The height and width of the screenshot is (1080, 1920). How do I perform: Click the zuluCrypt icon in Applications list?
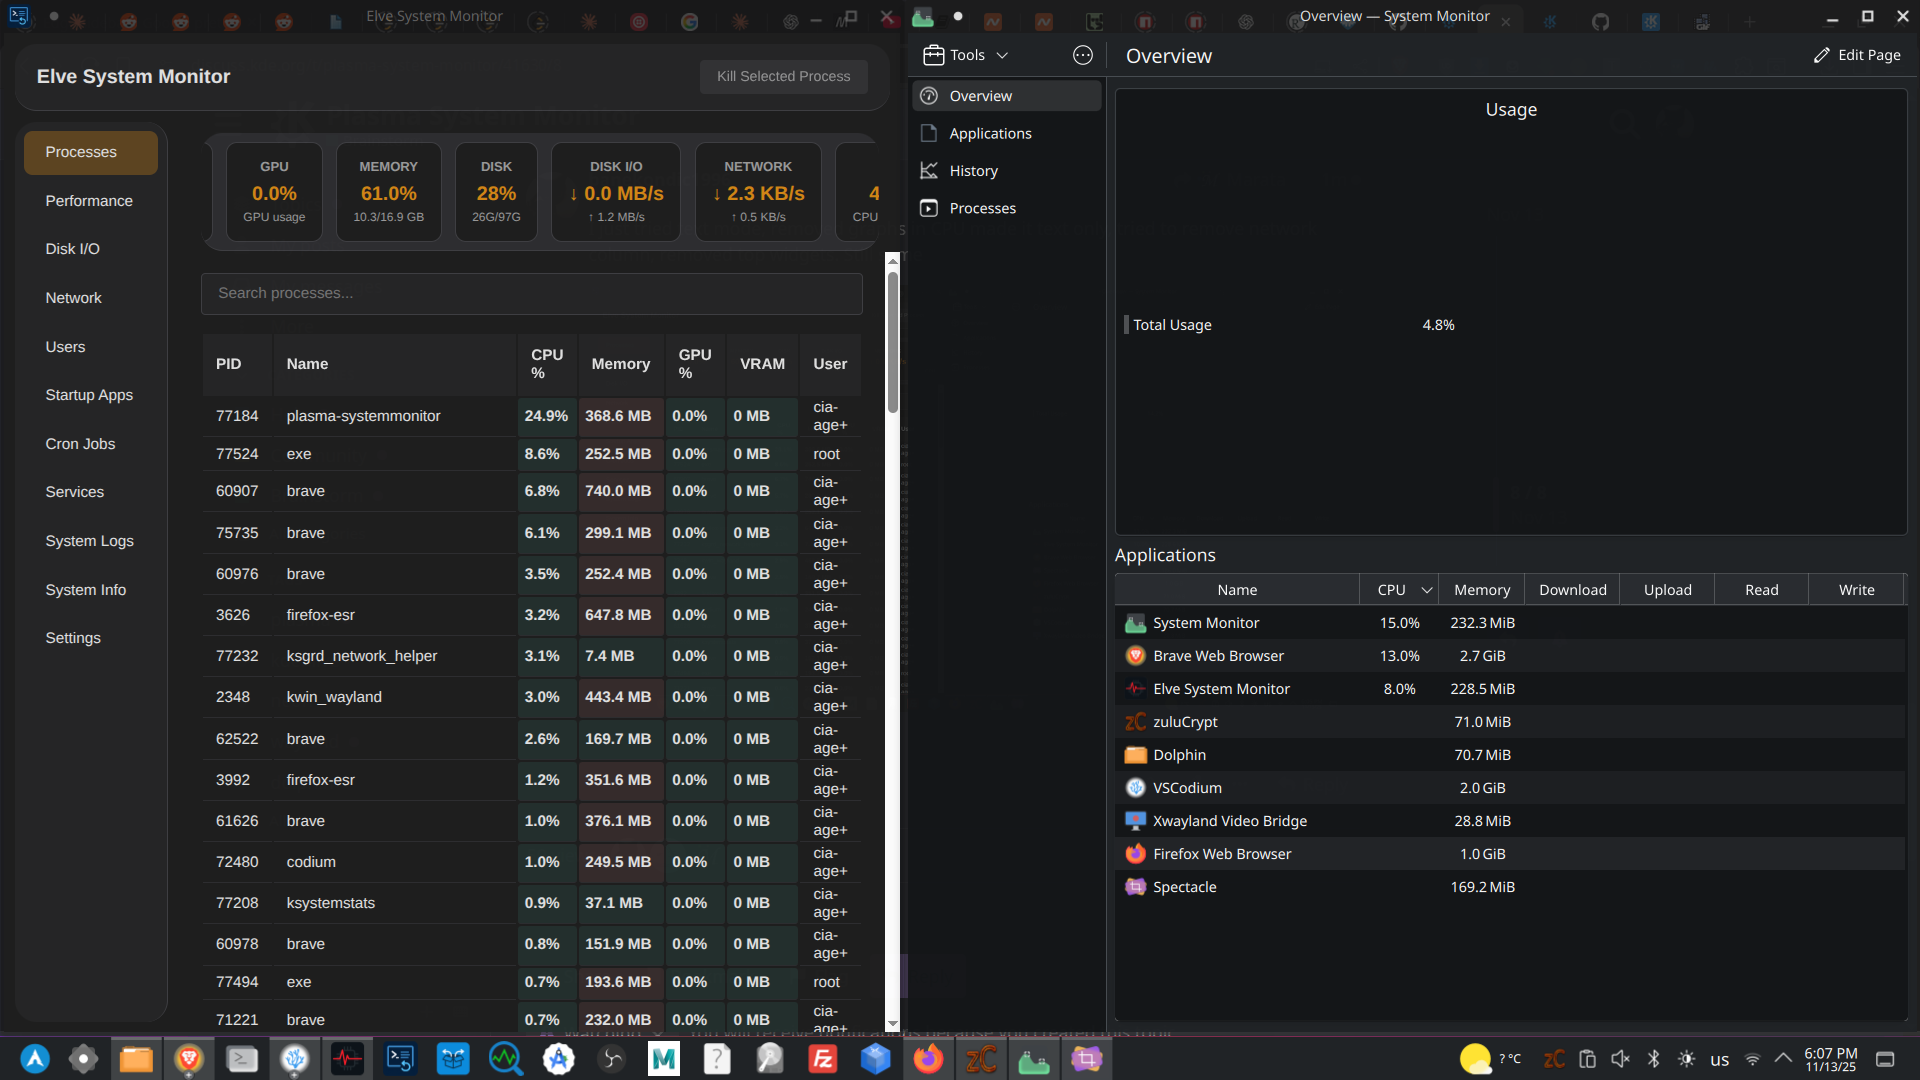tap(1135, 722)
